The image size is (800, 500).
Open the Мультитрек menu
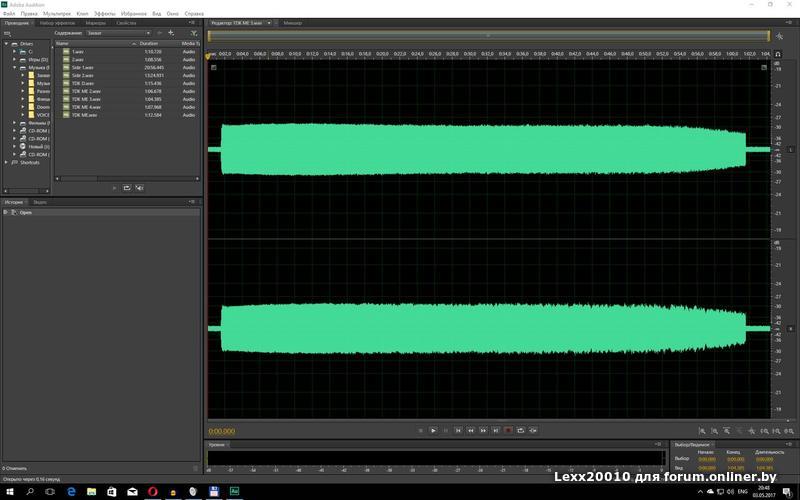(55, 14)
